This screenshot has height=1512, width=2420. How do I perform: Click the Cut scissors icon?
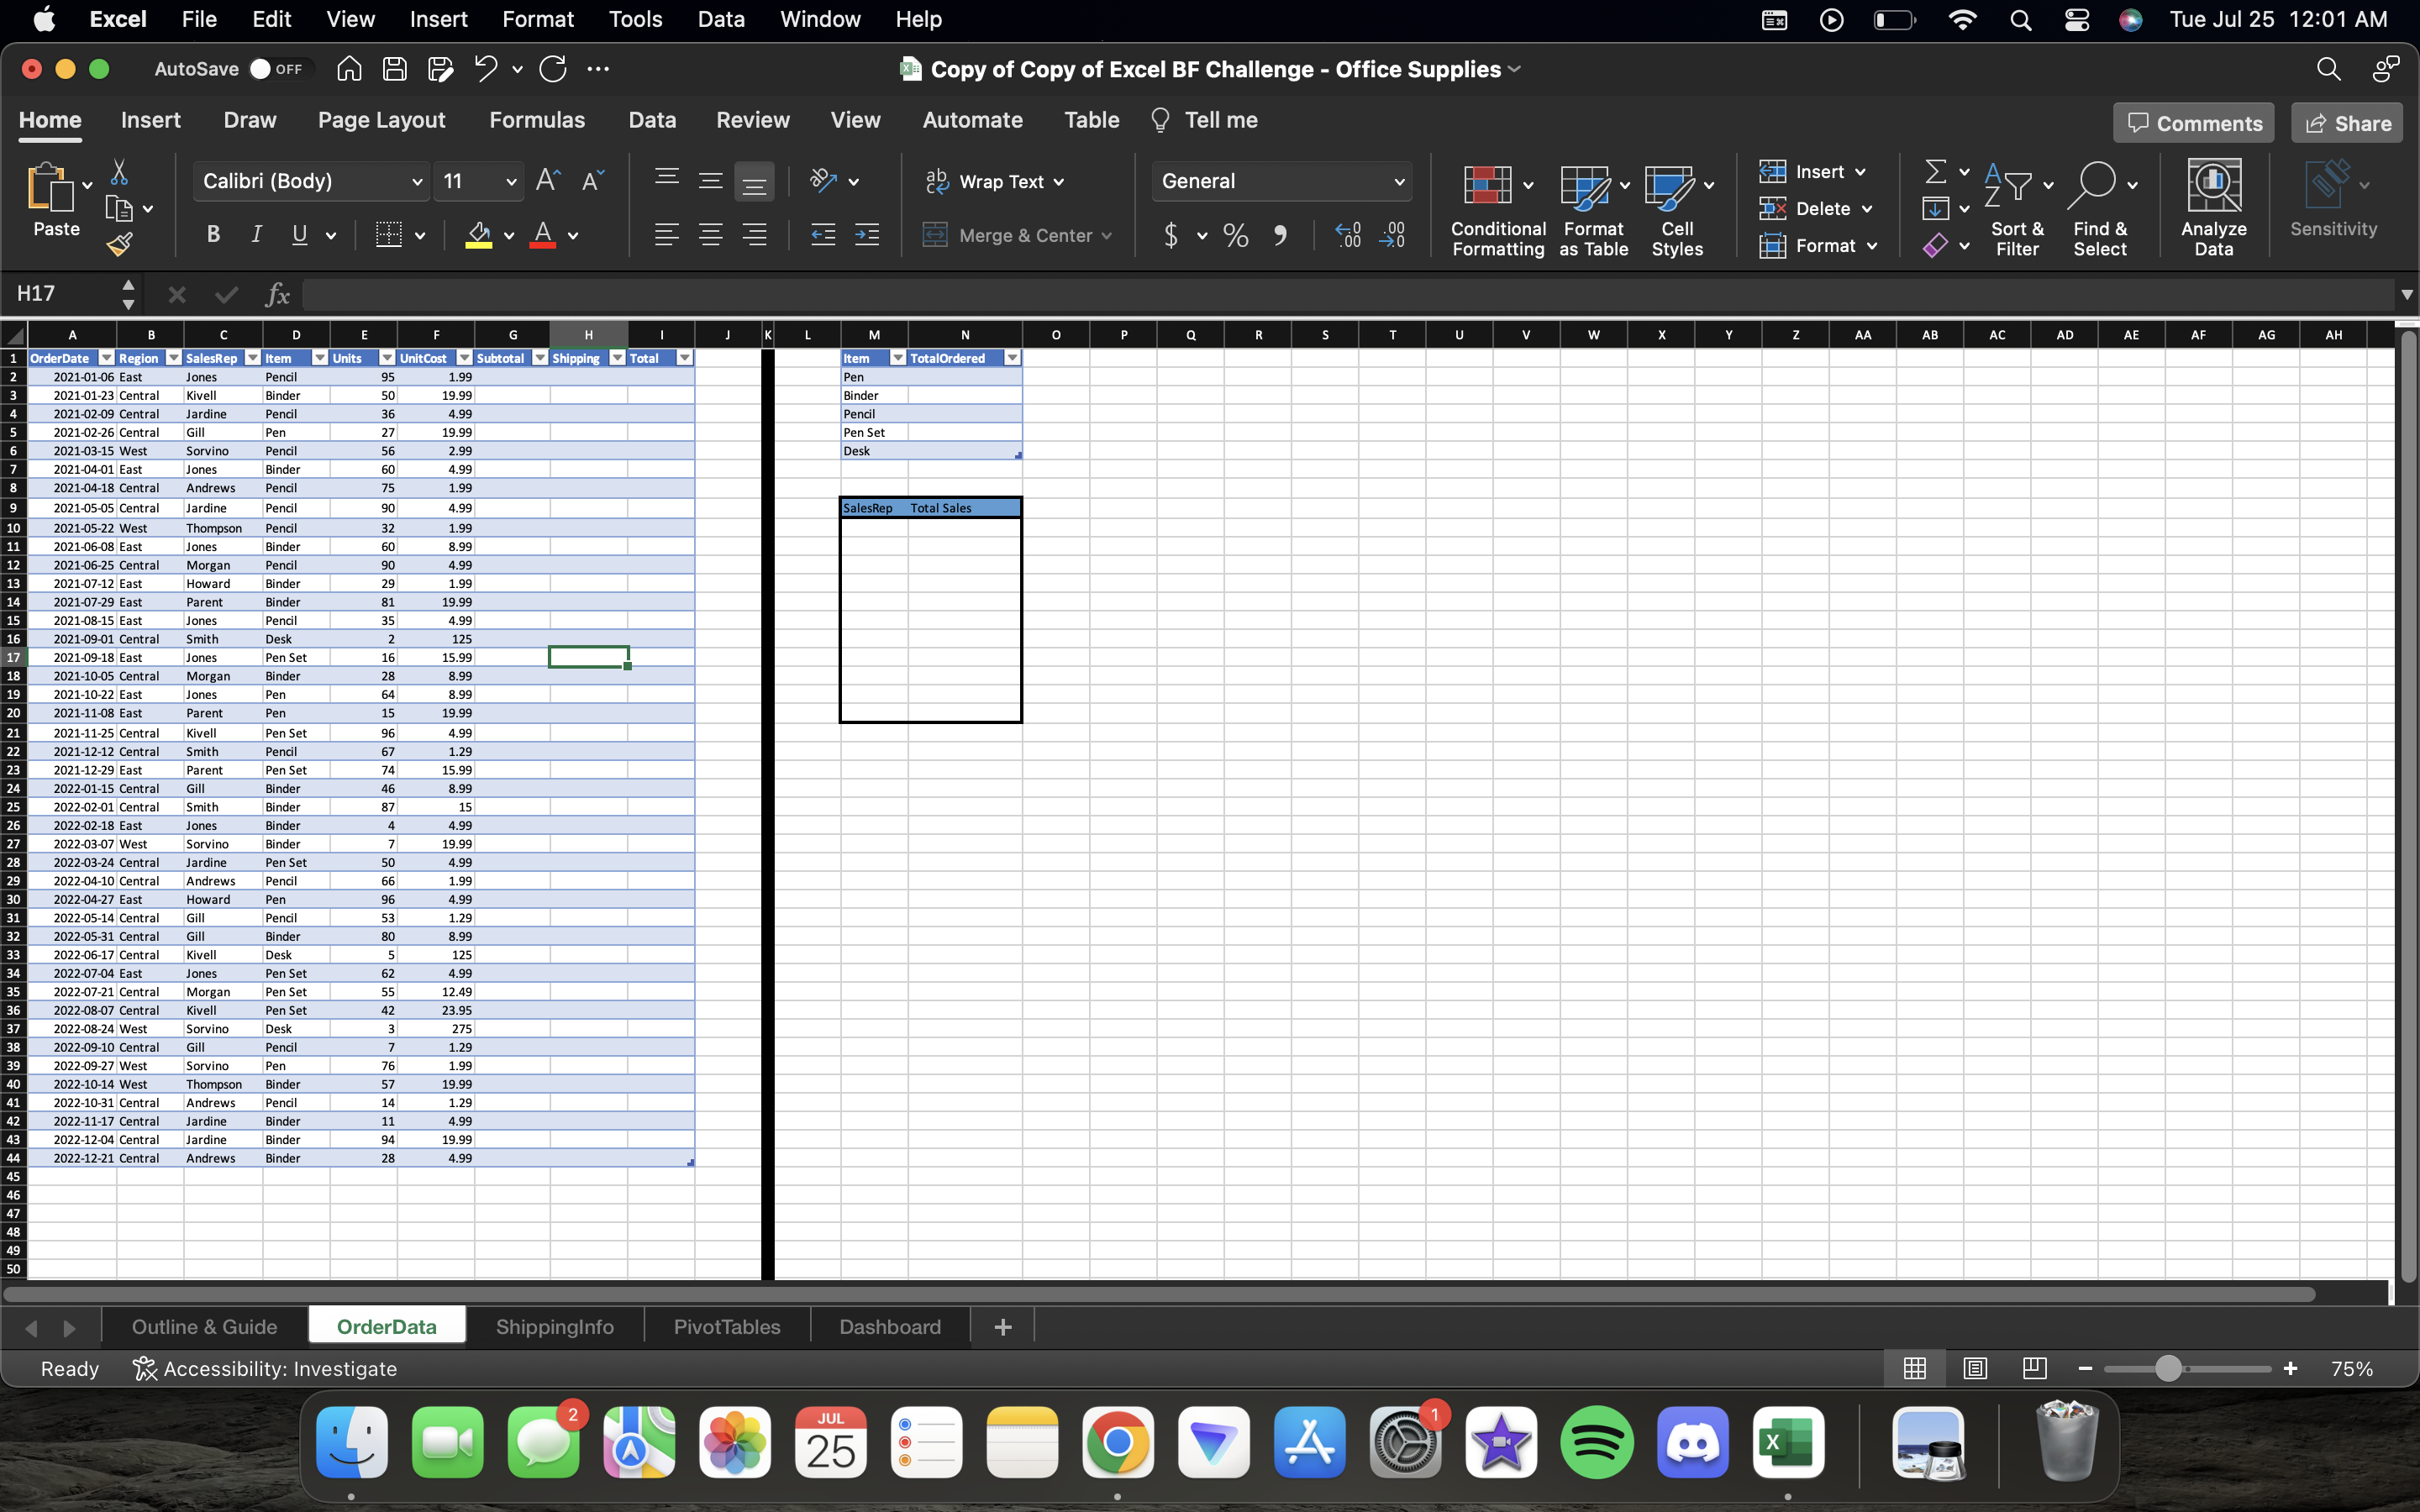pos(119,172)
